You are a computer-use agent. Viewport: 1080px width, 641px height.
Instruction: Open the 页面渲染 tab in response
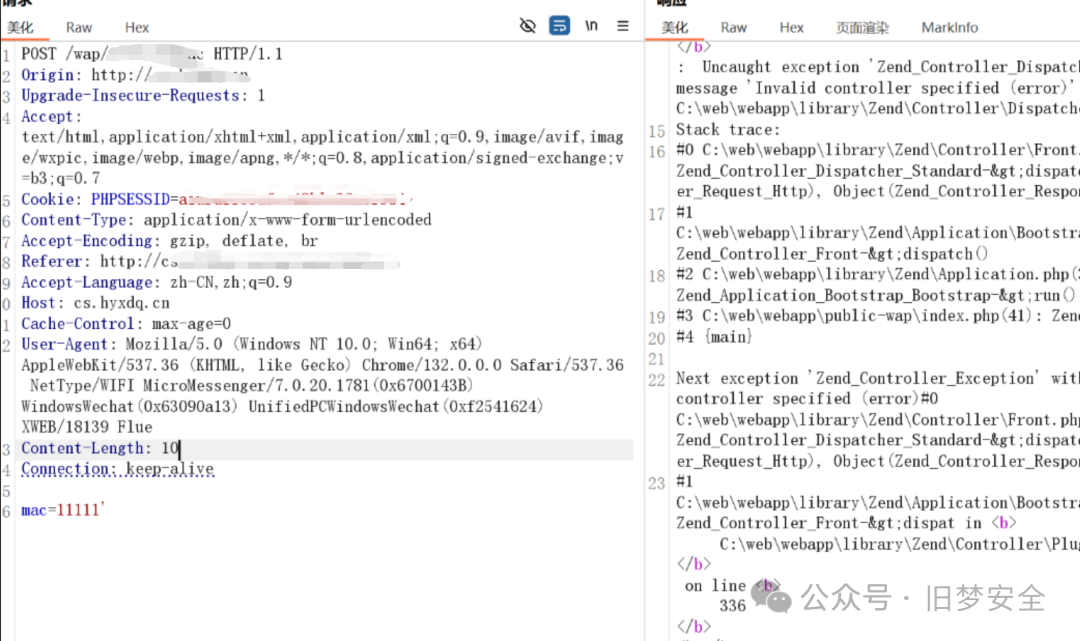[x=862, y=28]
